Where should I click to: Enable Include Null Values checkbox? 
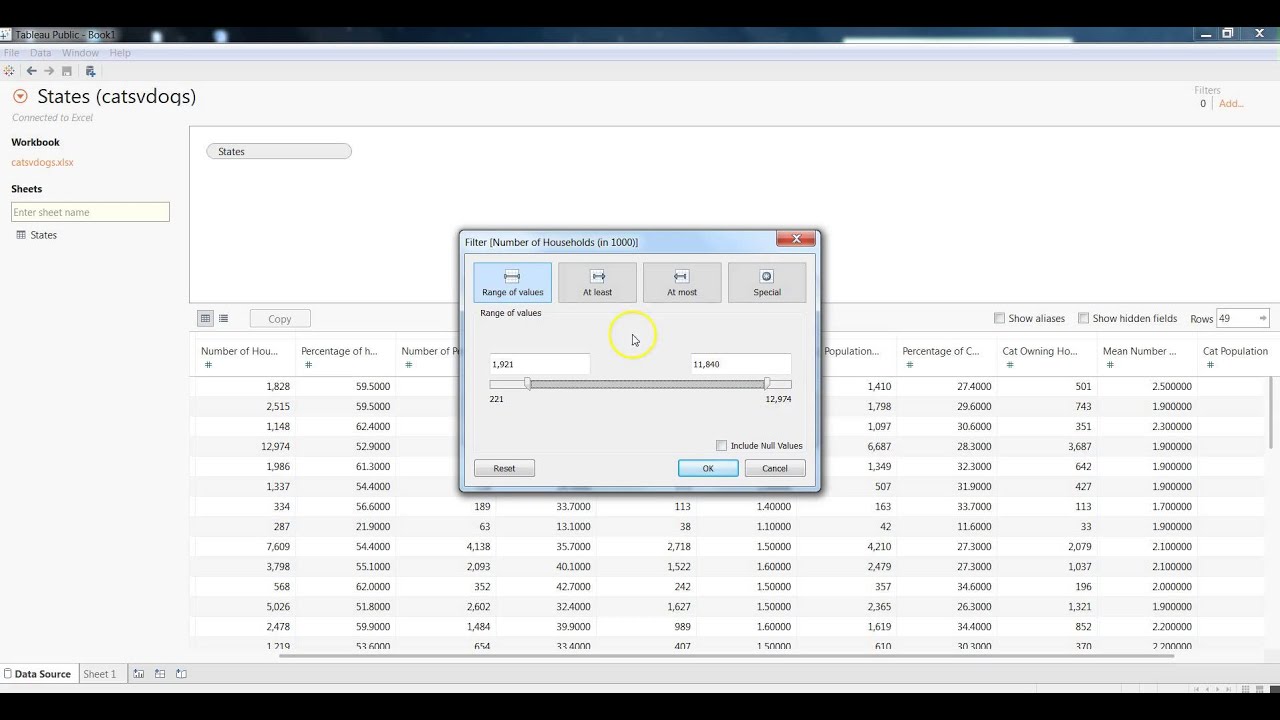click(721, 445)
